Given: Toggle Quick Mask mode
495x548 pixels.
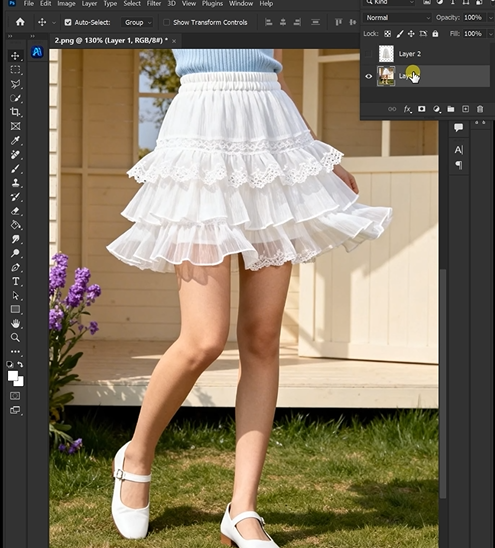Looking at the screenshot, I should click(x=15, y=396).
